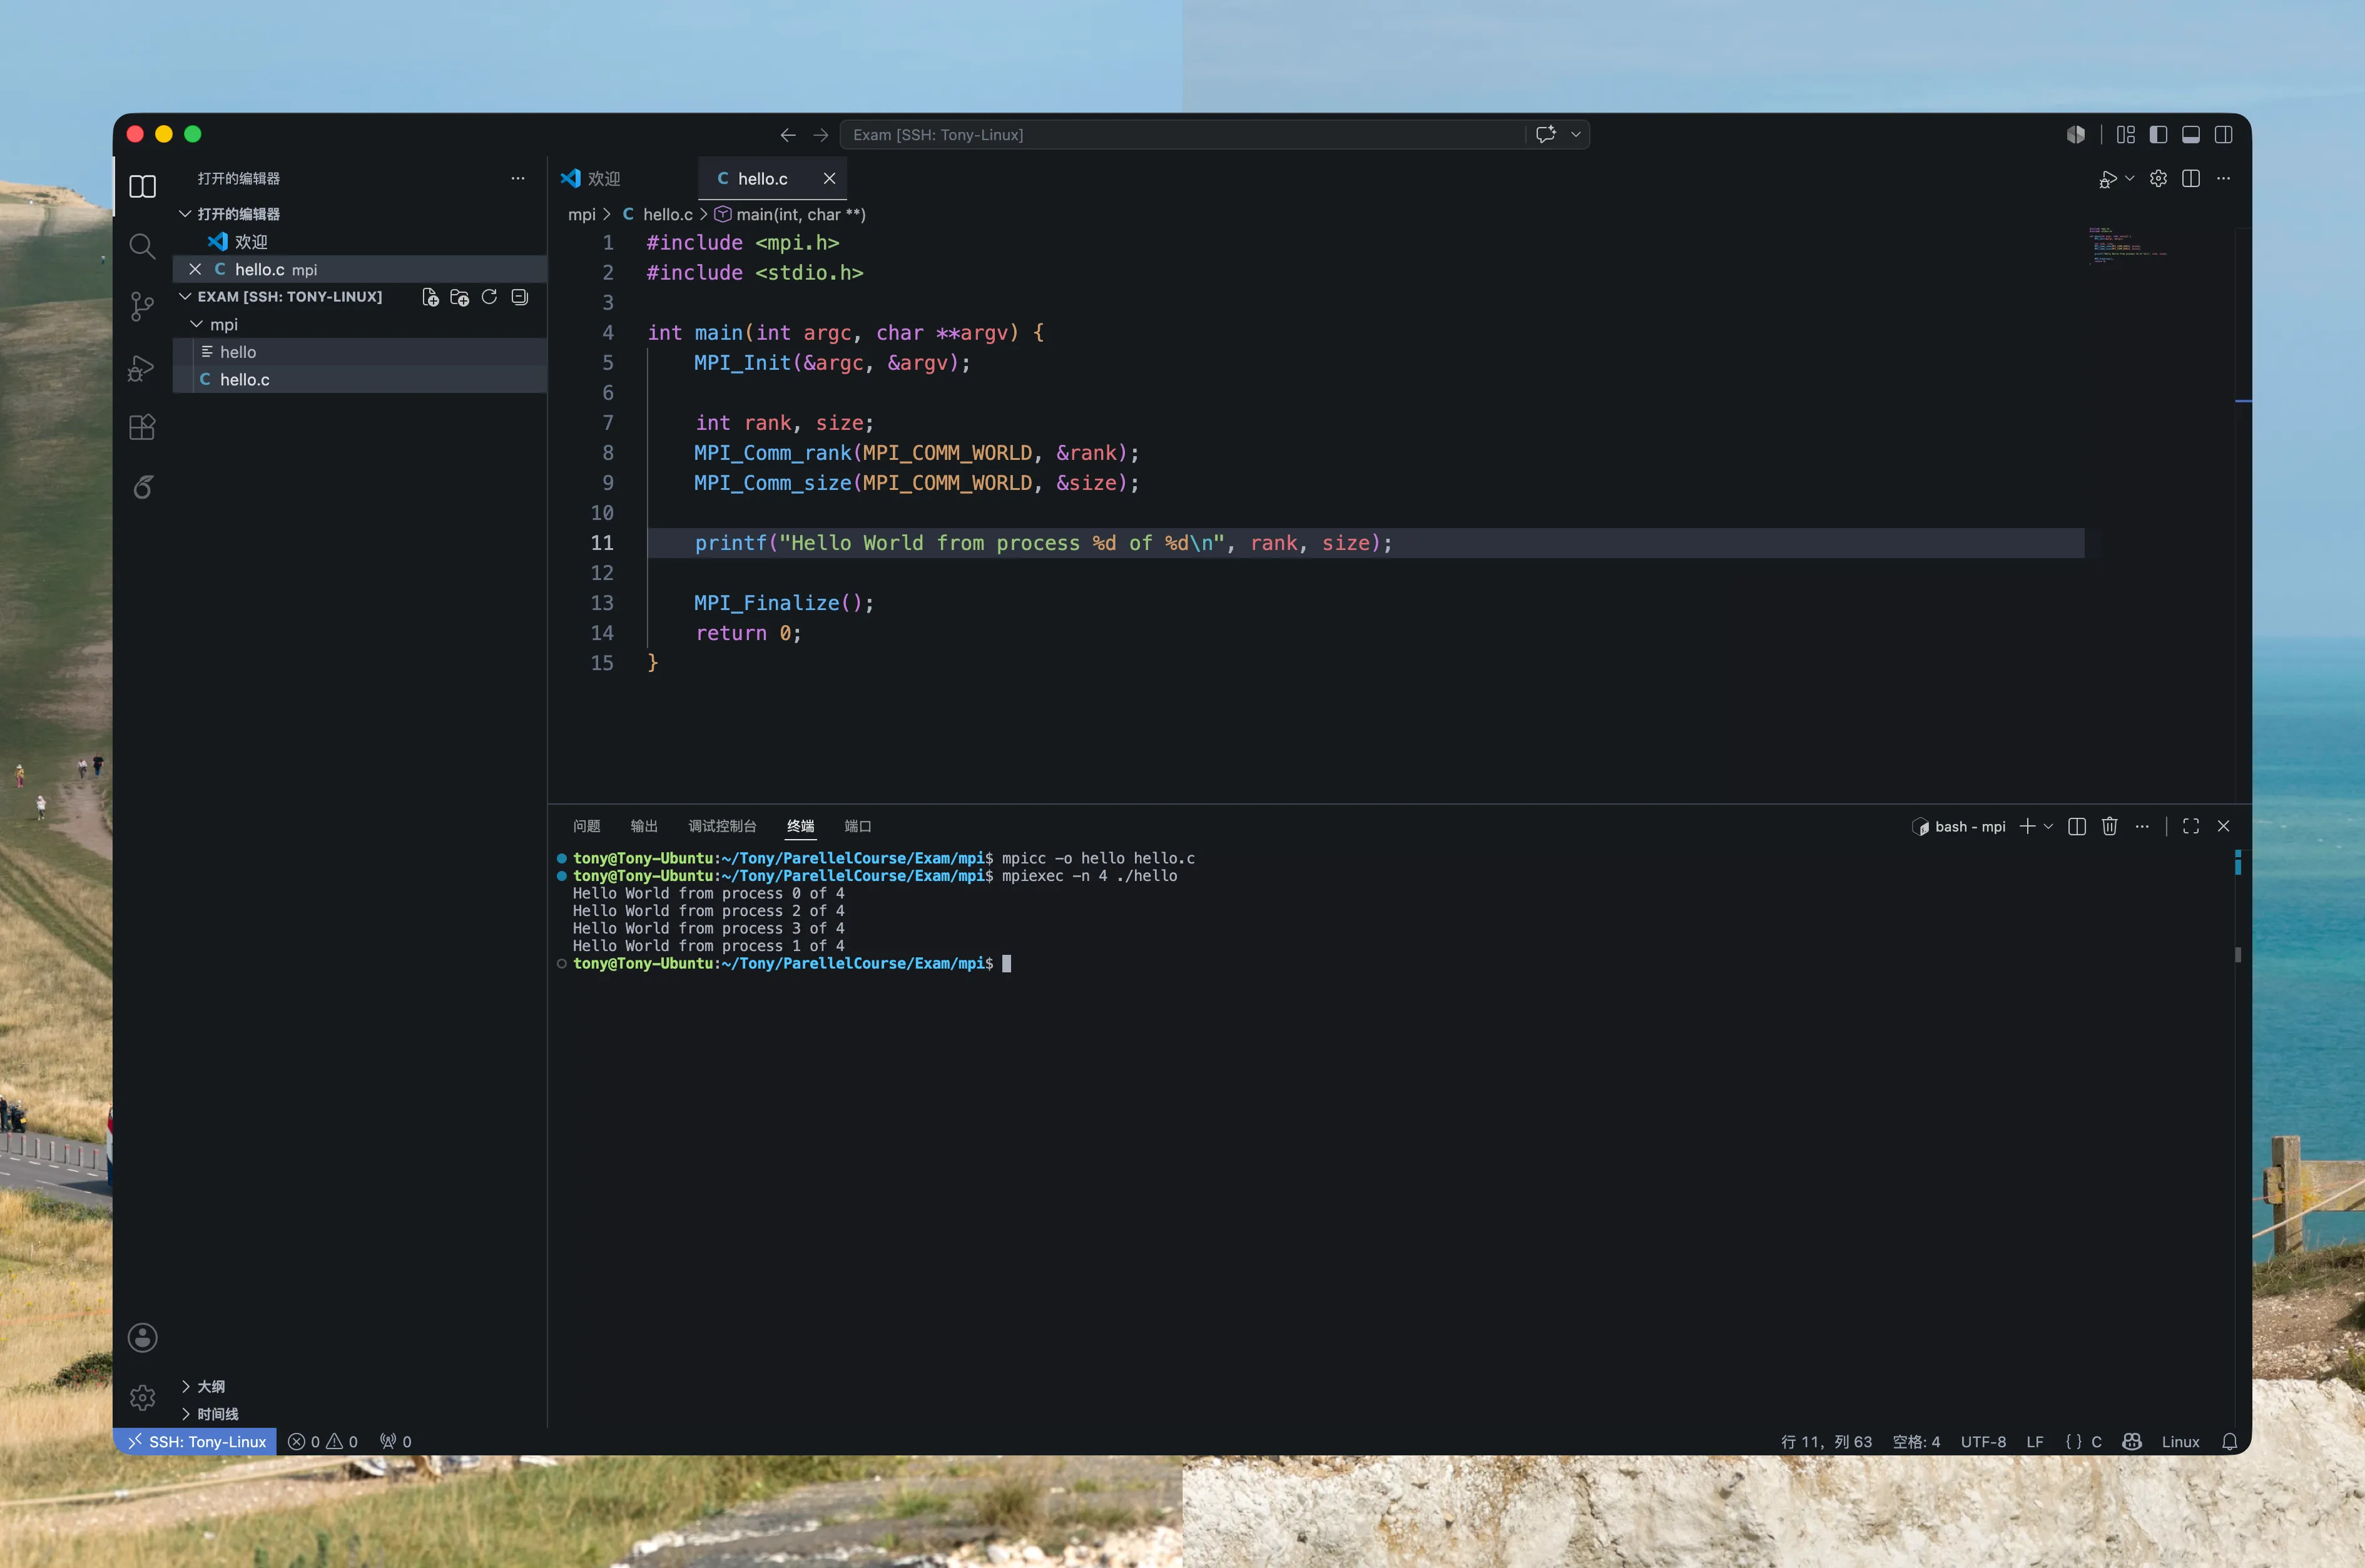Collapse the open editors section
The height and width of the screenshot is (1568, 2365).
pos(186,214)
